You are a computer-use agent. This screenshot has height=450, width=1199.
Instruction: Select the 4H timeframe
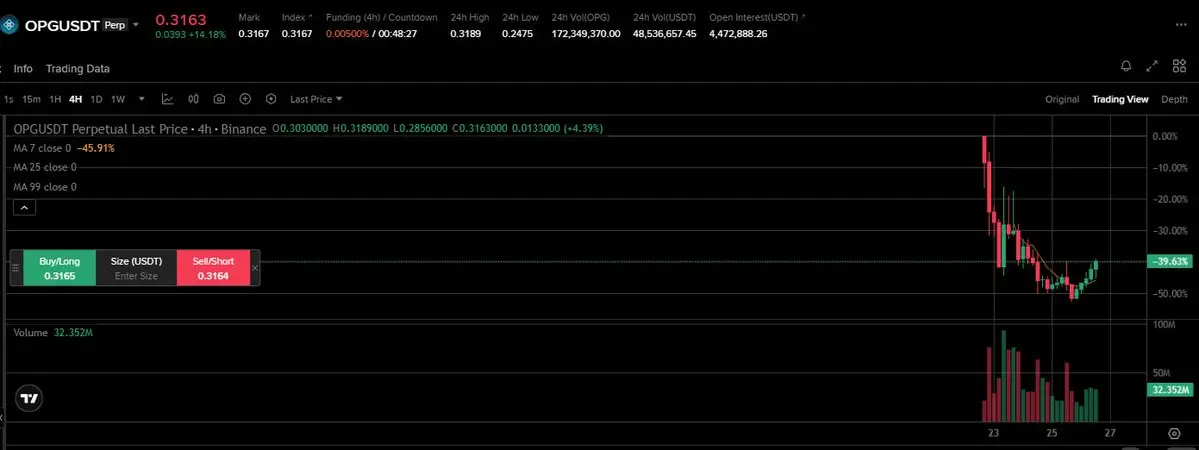tap(75, 99)
